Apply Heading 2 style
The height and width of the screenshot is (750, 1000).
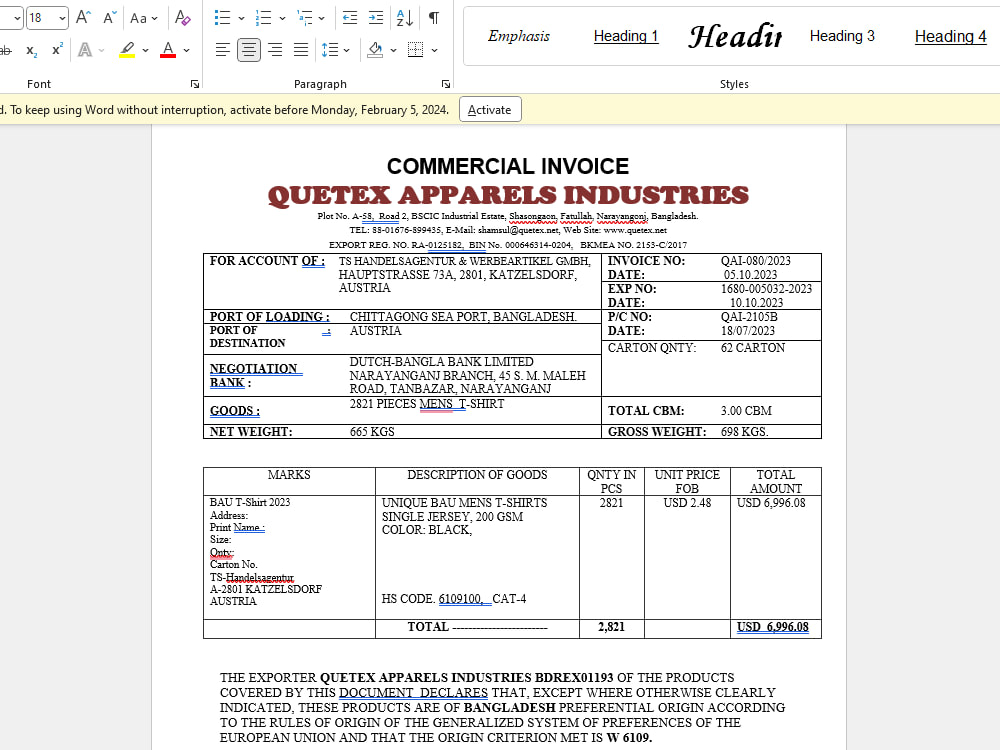tap(735, 36)
